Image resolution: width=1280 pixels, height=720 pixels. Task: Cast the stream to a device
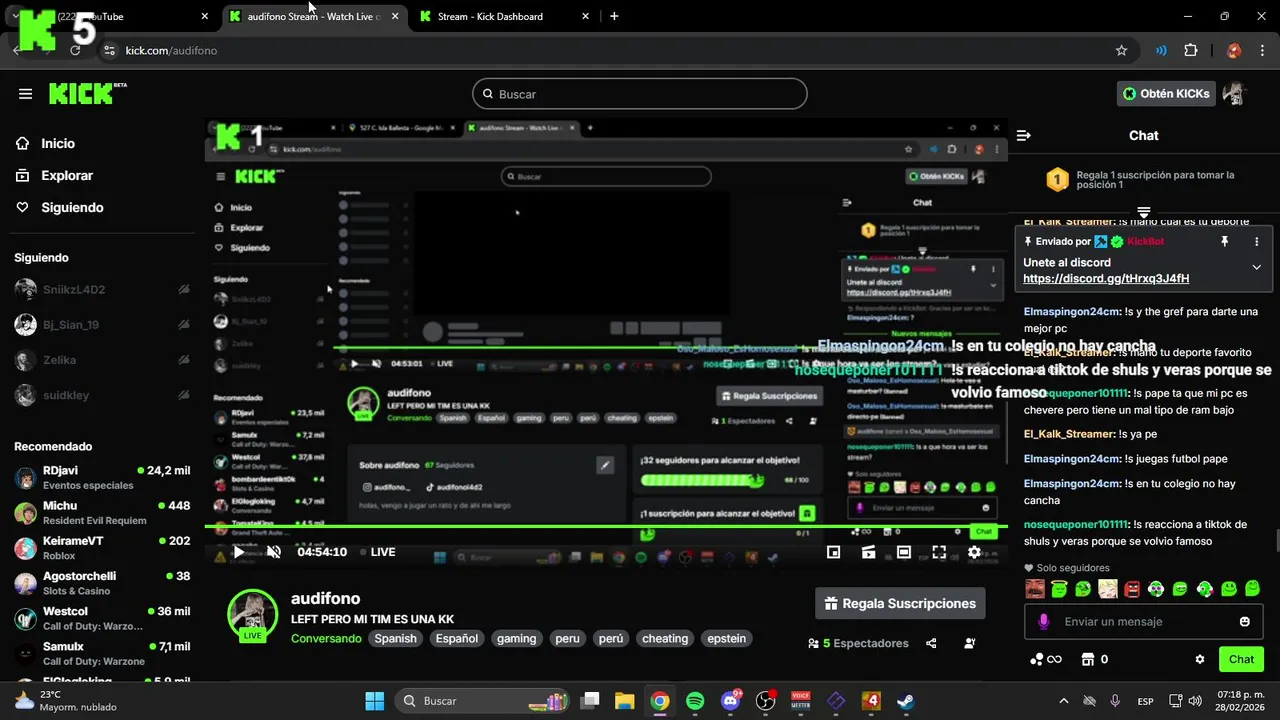869,552
